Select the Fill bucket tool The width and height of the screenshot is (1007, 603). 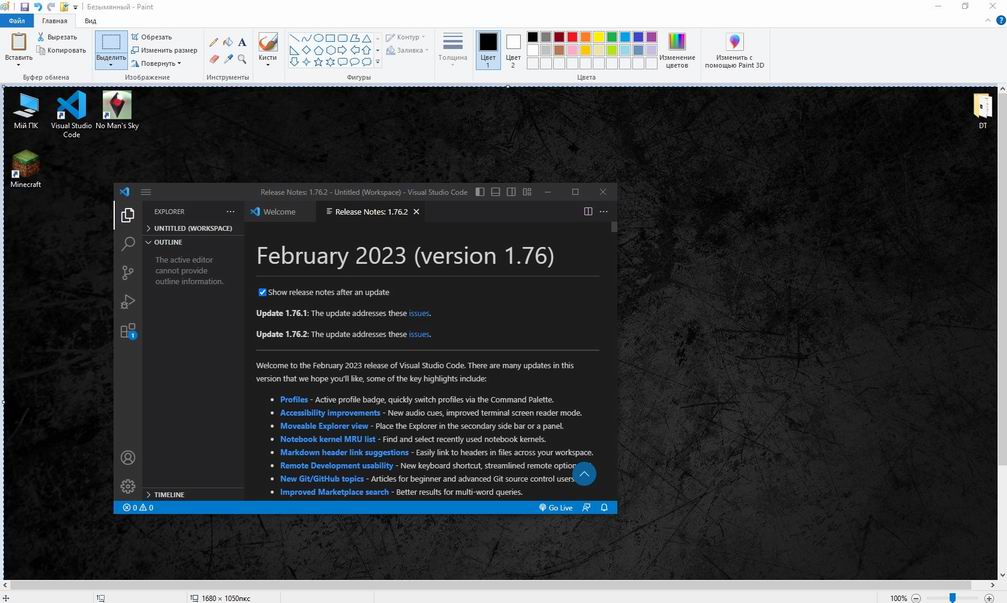click(x=228, y=42)
